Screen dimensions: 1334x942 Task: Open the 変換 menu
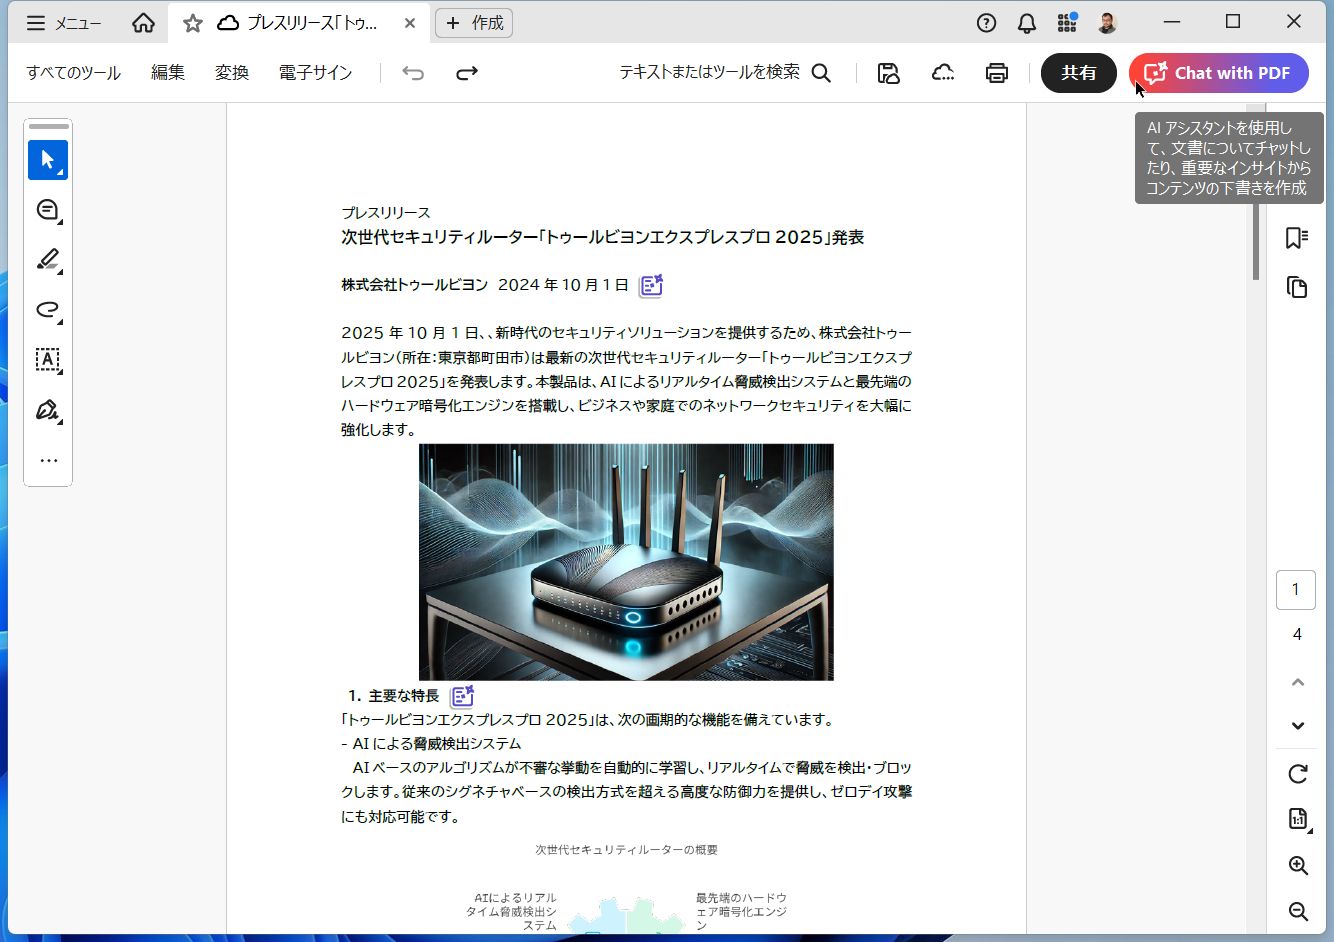[232, 73]
